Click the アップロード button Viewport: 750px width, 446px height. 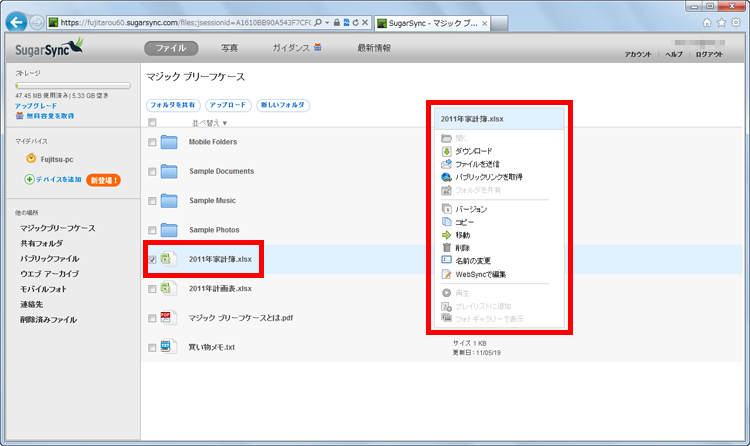[228, 105]
